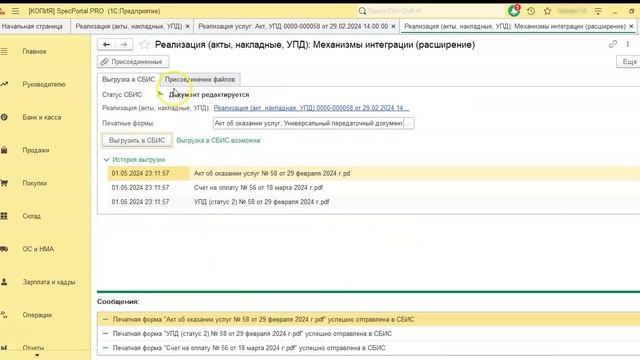Viewport: 640px width, 360px height.
Task: Open Руководителю section in sidebar
Action: click(x=44, y=84)
